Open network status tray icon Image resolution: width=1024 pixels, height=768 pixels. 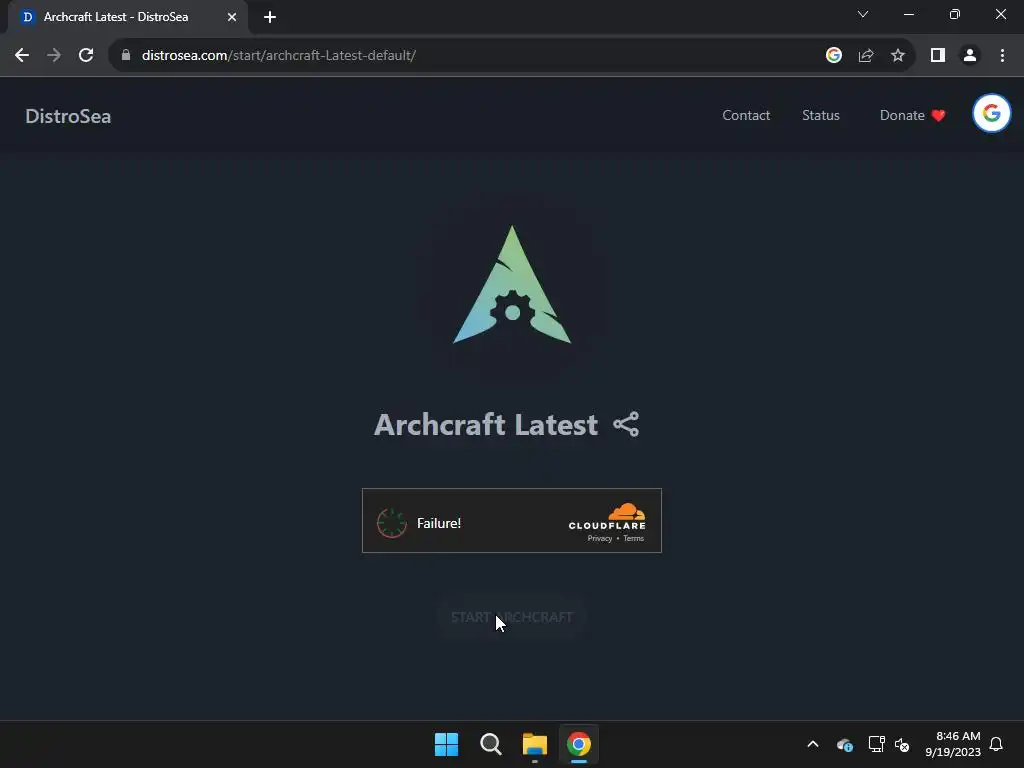coord(876,744)
